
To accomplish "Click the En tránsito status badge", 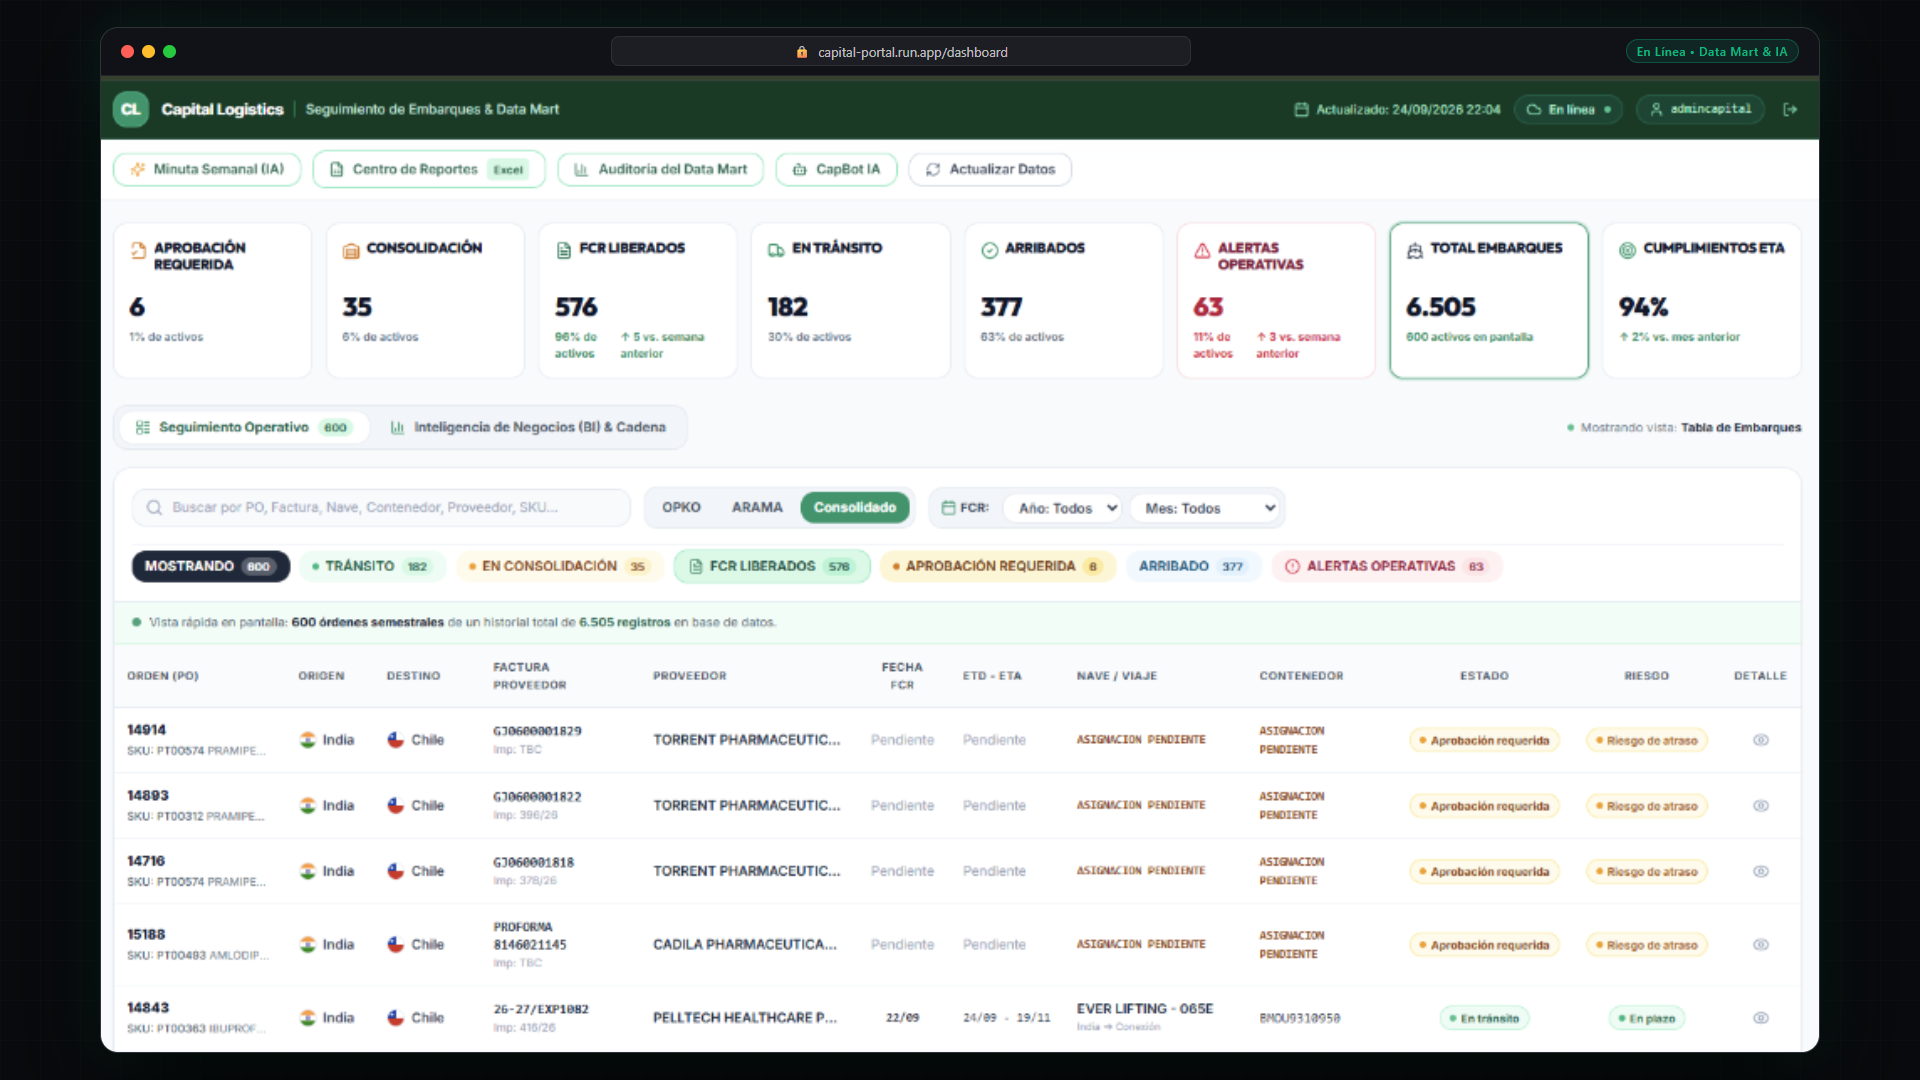I will 1484,1019.
